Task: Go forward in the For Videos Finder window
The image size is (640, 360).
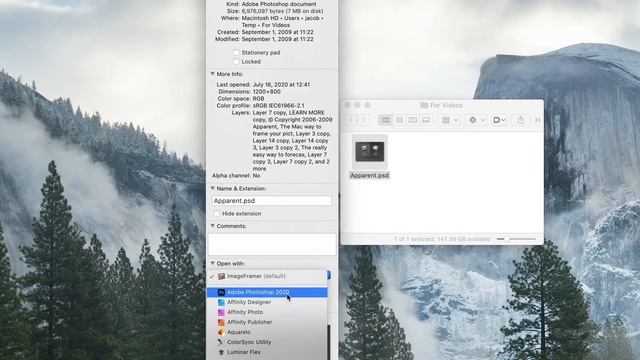Action: pos(363,120)
